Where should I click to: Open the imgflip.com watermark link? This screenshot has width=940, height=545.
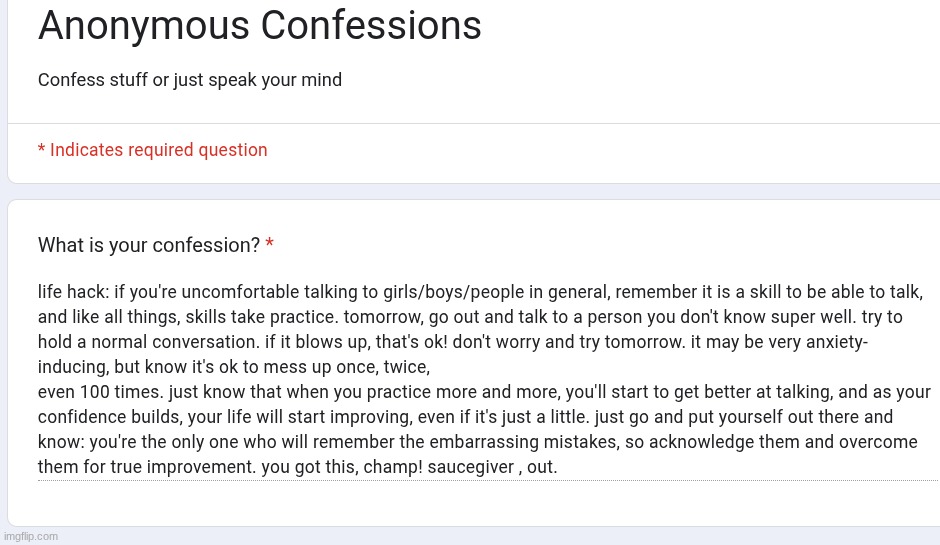point(31,537)
